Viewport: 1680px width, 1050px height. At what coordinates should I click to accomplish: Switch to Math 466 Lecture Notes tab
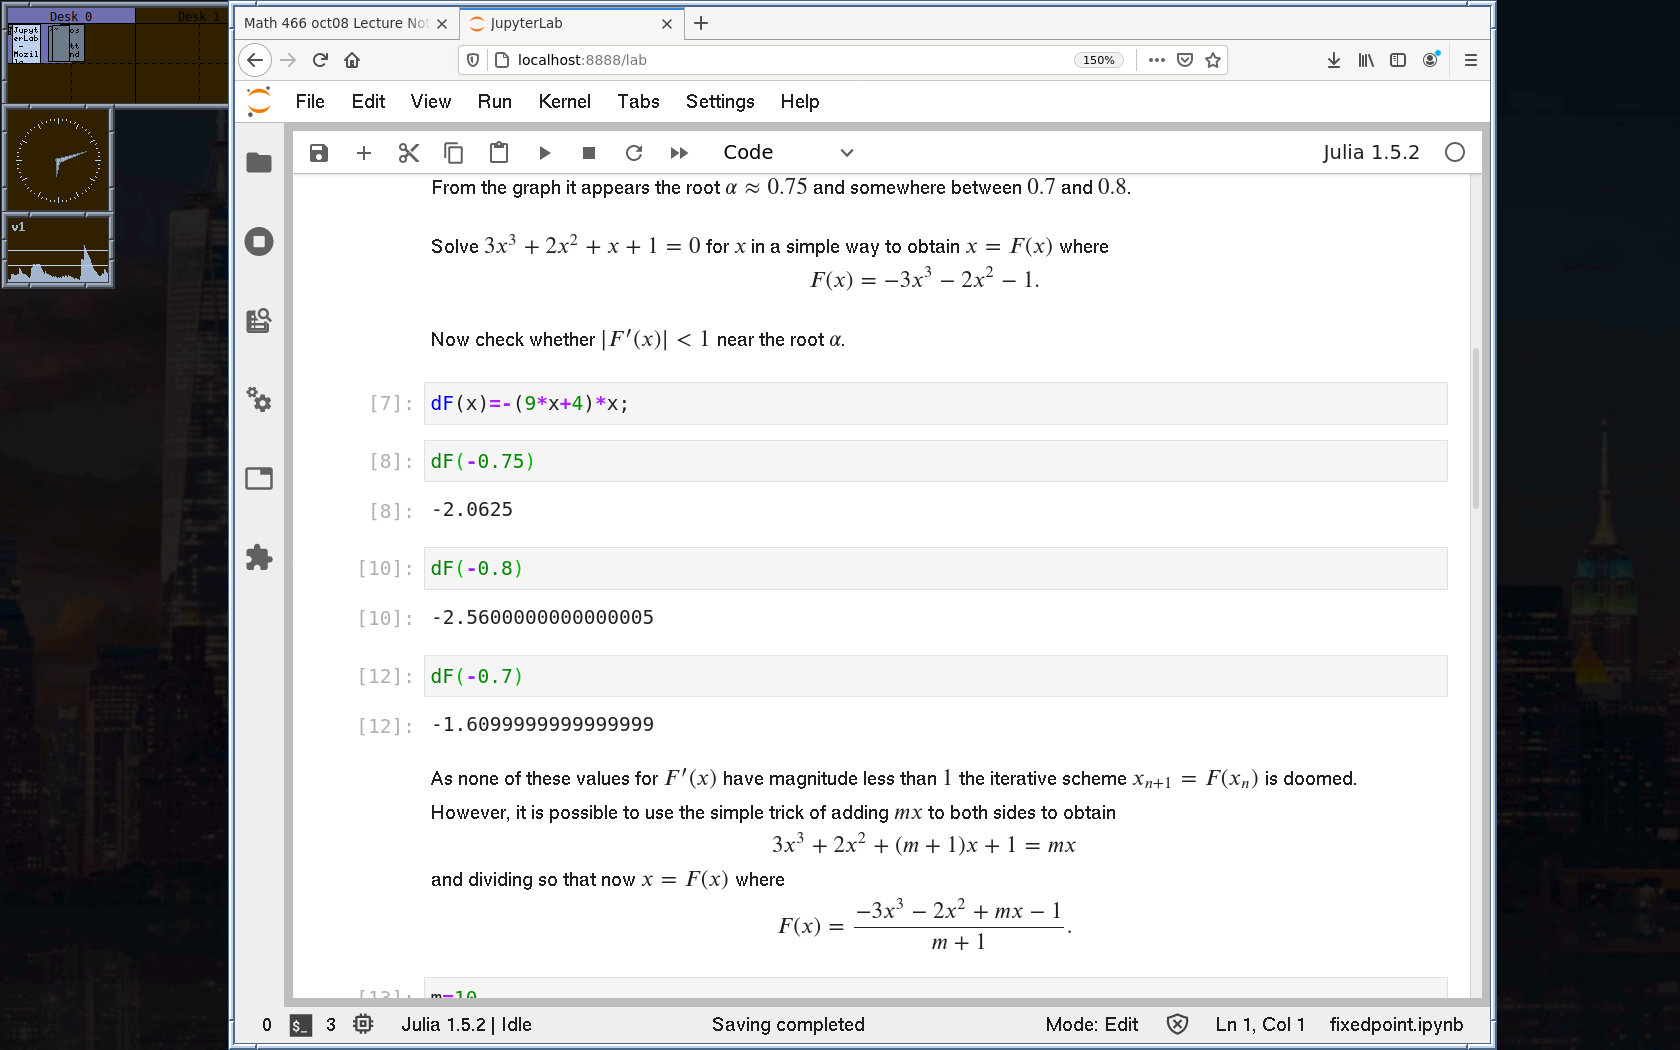coord(336,23)
